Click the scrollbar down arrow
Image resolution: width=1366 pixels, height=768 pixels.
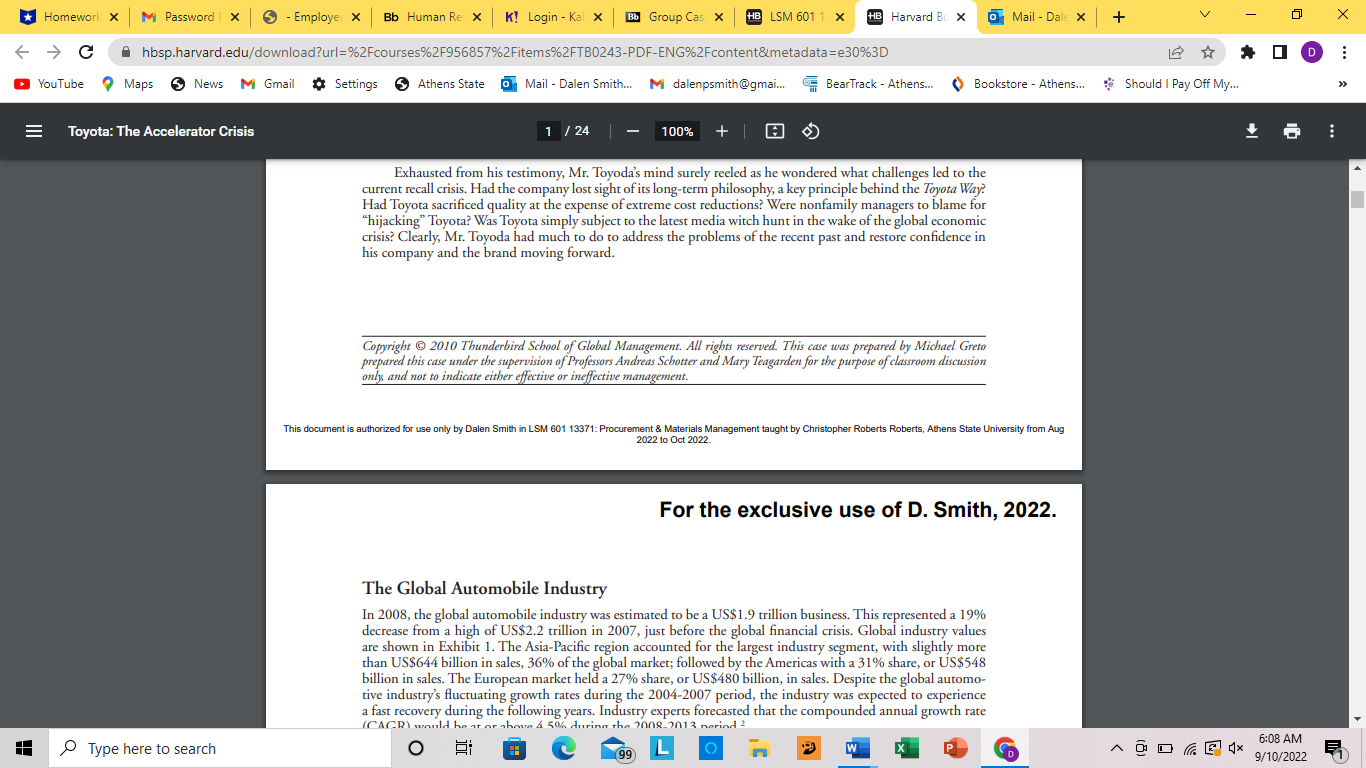pos(1357,718)
